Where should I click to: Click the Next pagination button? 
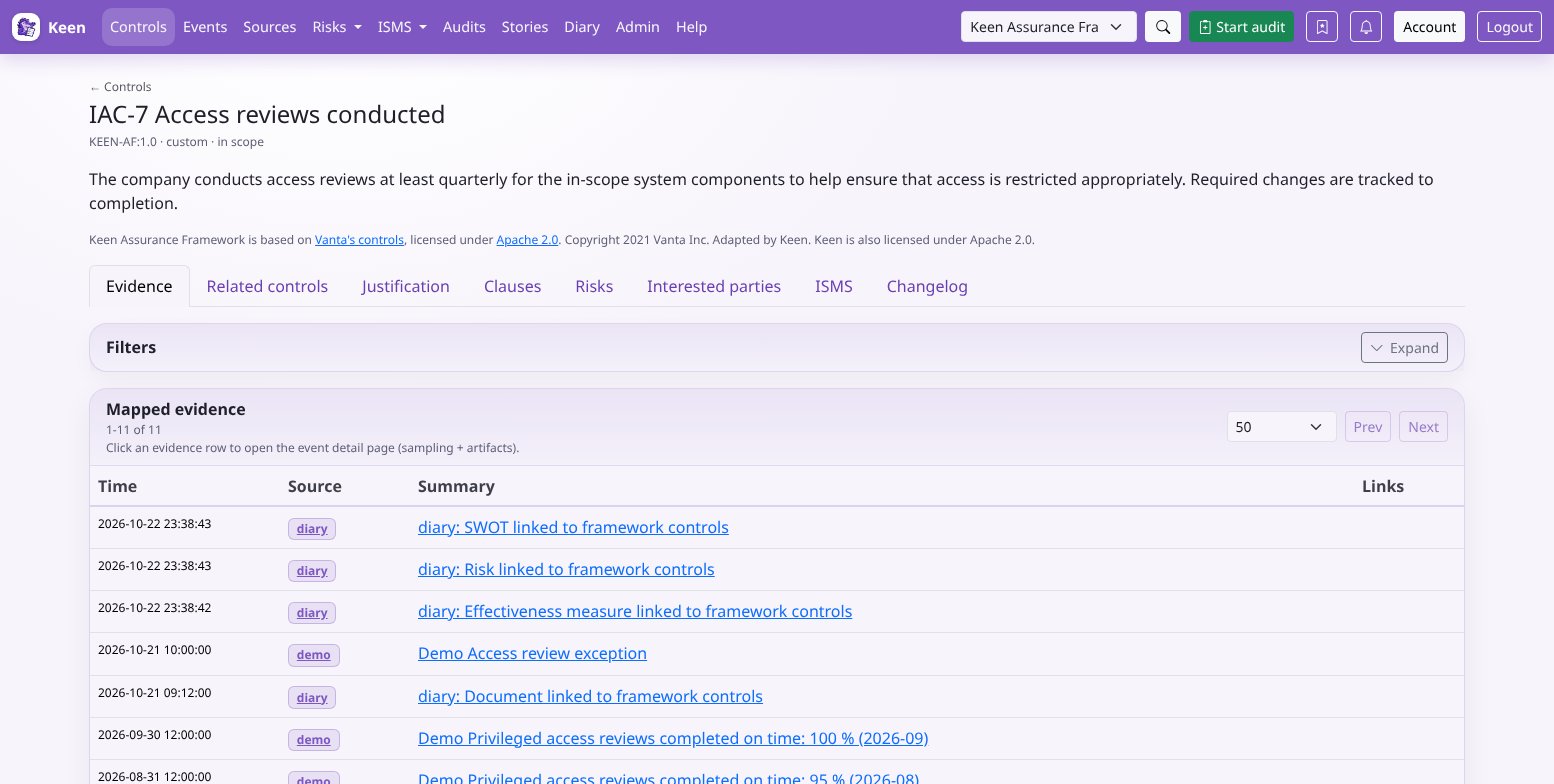click(1423, 426)
